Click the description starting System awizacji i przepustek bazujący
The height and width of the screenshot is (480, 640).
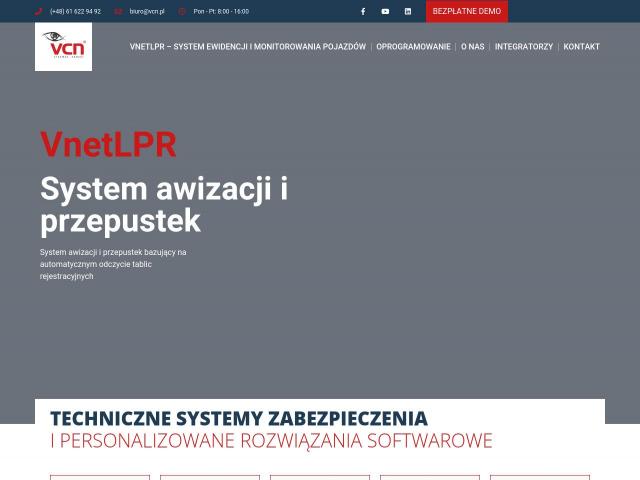point(113,264)
